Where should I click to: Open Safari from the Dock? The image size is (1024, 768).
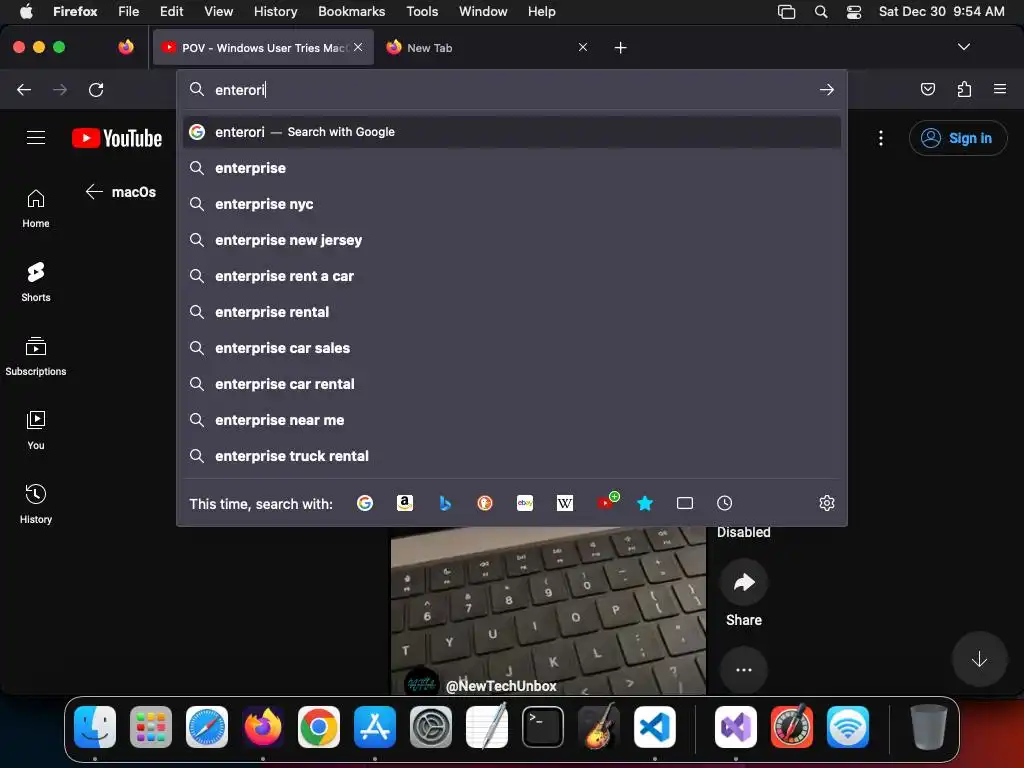[x=207, y=727]
